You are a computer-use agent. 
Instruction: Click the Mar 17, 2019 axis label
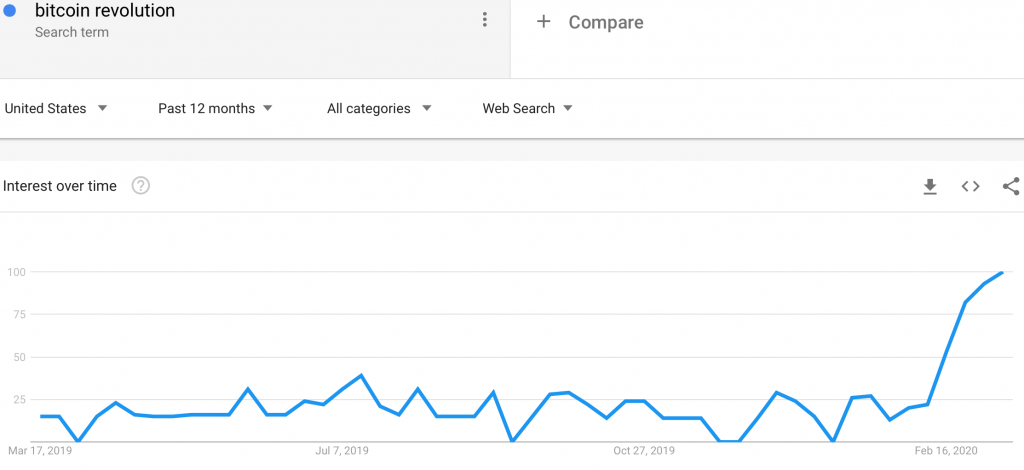point(41,451)
